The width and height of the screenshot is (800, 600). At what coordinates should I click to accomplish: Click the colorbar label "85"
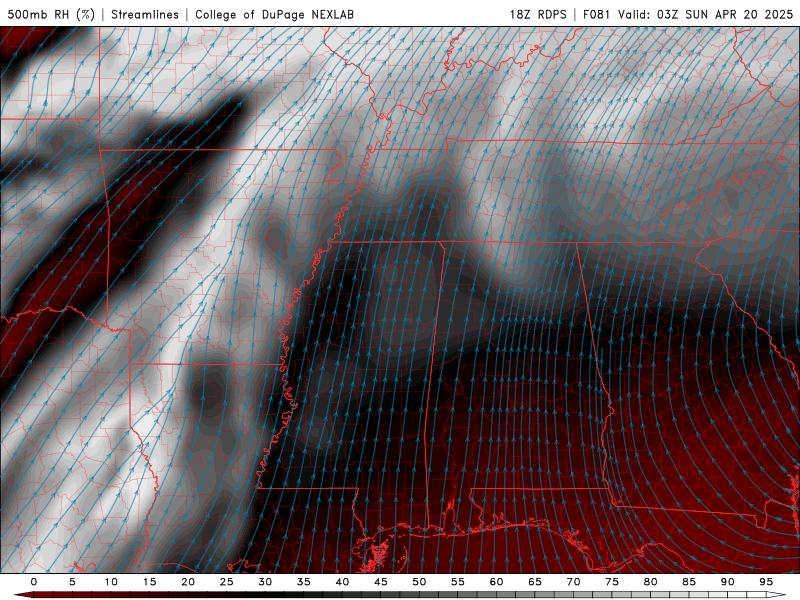click(689, 582)
